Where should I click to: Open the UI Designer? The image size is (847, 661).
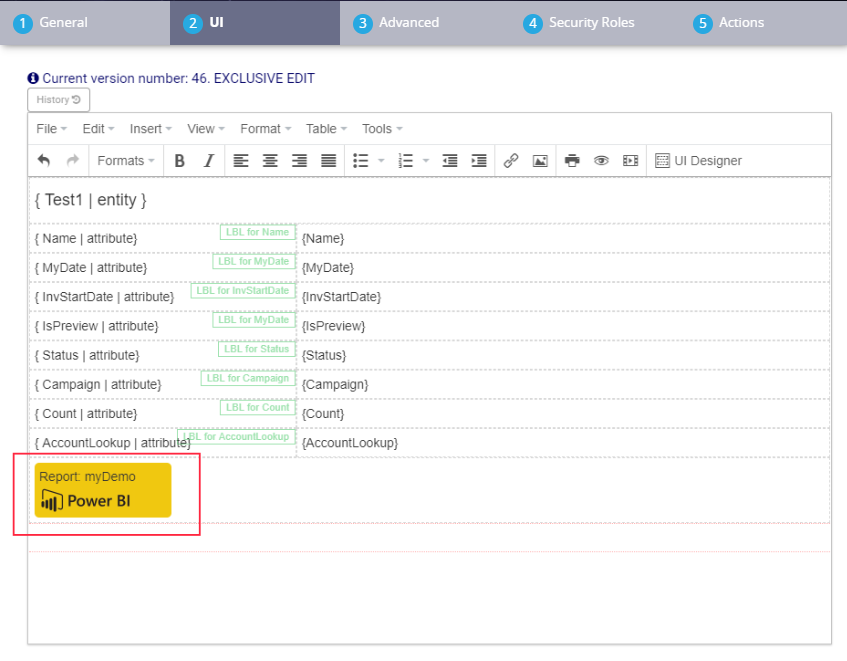tap(698, 161)
